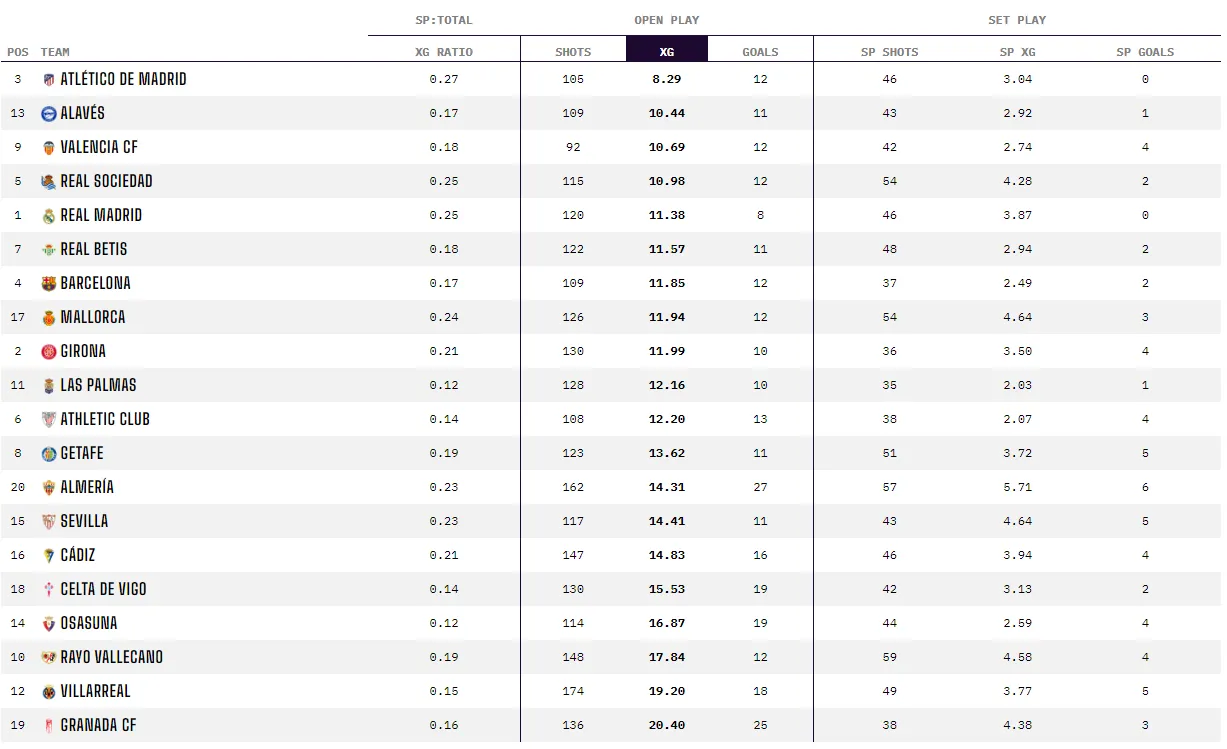Click the Sevilla club crest
Screen dimensions: 1227x749
pos(48,521)
